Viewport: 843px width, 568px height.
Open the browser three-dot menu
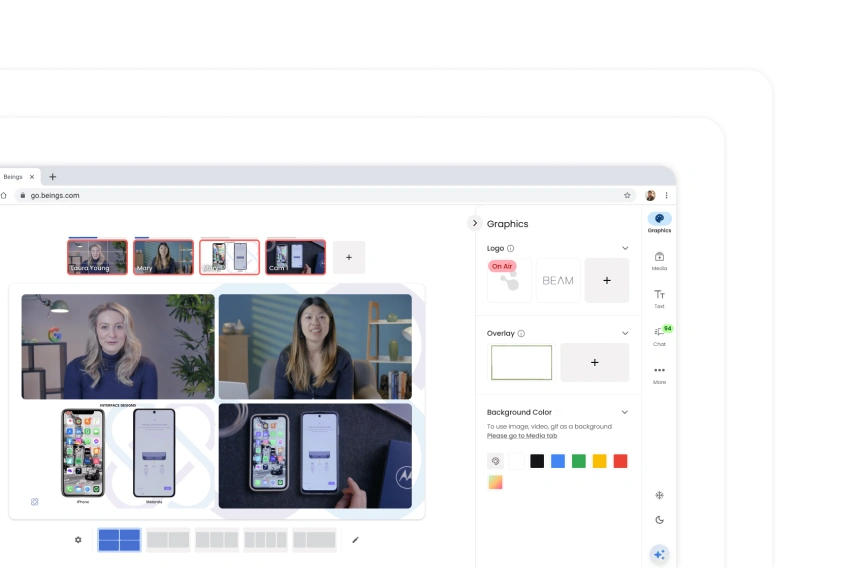pyautogui.click(x=667, y=195)
